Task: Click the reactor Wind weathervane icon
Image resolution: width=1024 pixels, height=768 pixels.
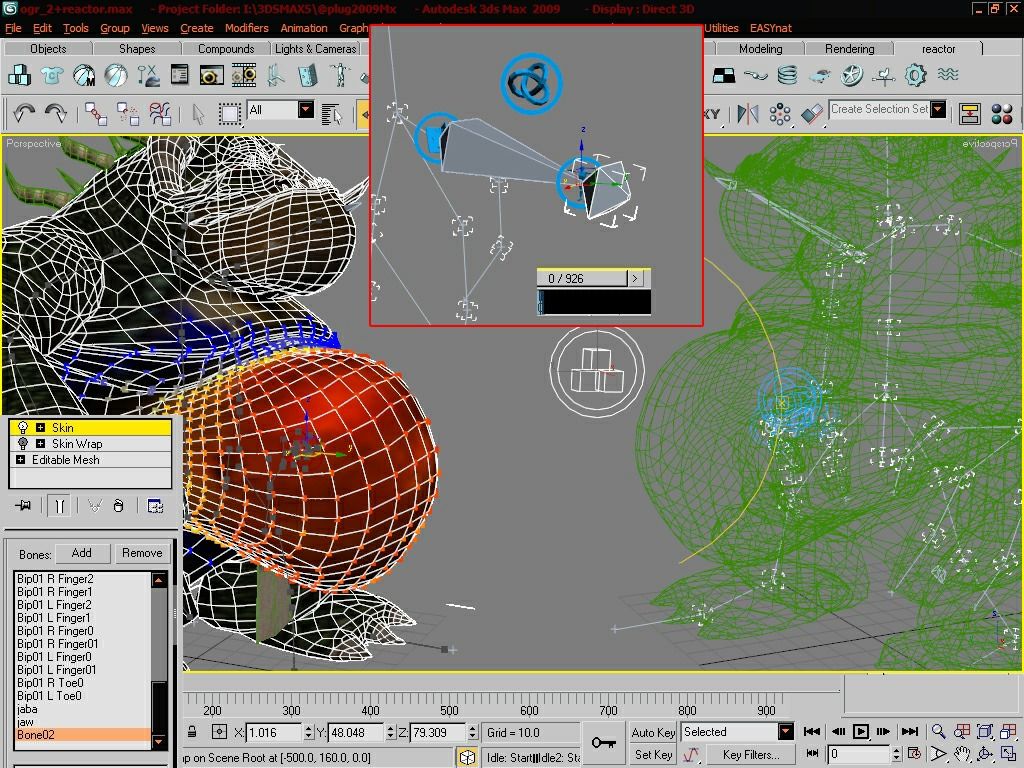Action: [x=884, y=76]
